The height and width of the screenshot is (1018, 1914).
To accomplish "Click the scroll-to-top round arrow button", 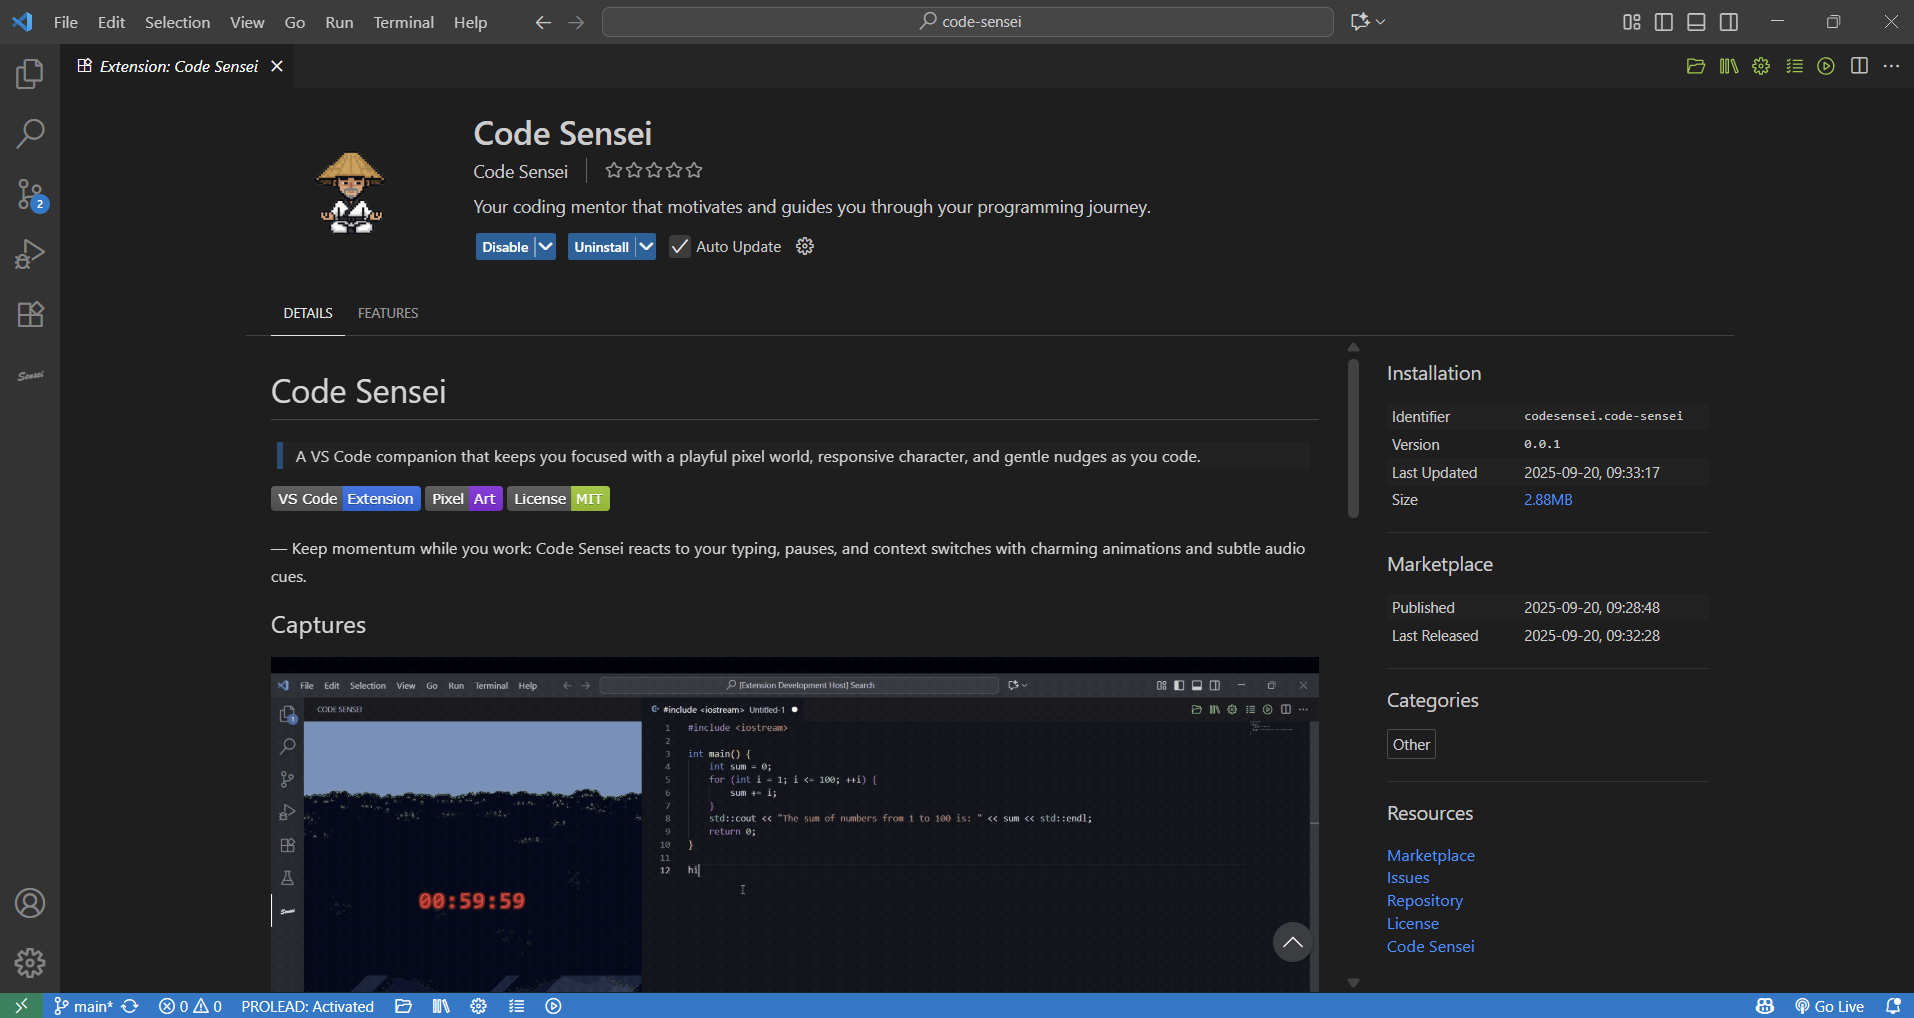I will pyautogui.click(x=1292, y=942).
